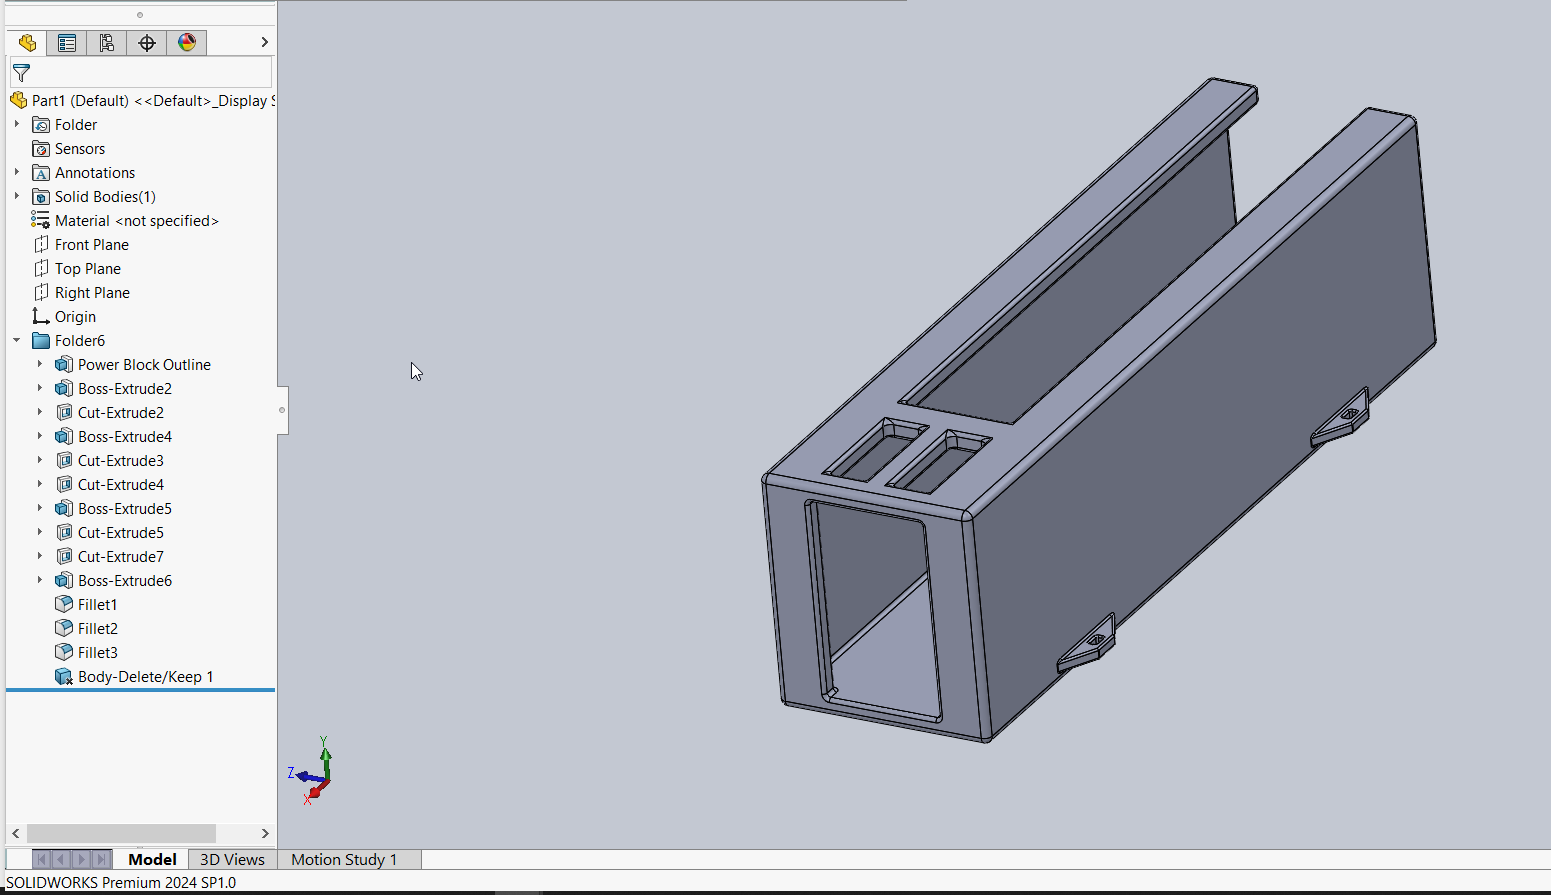The height and width of the screenshot is (895, 1551).
Task: Collapse the Folder6 tree node
Action: (x=17, y=341)
